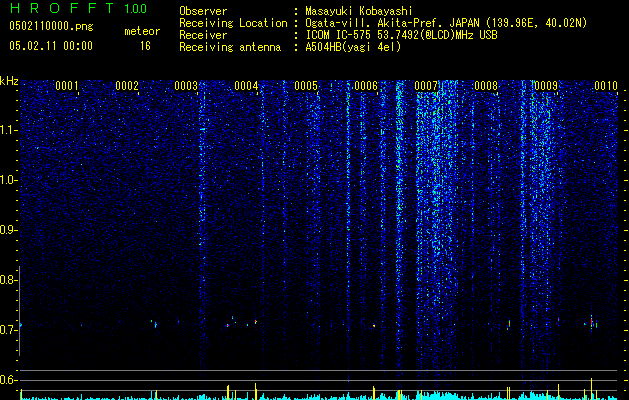
Task: Click the Receiving antenna field label
Action: pos(230,47)
